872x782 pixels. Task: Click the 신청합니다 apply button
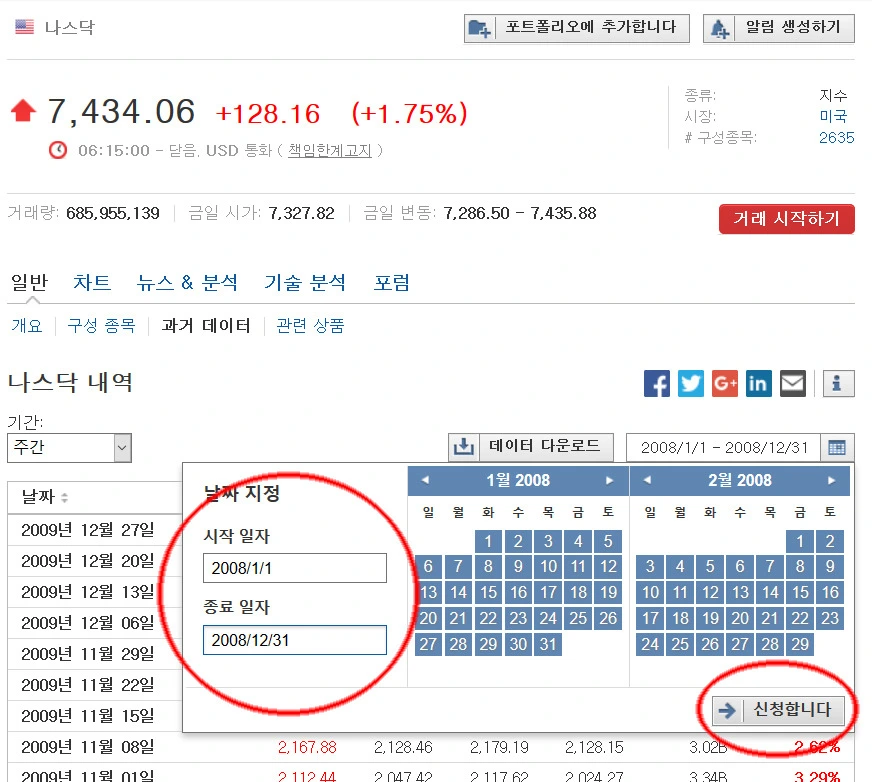pos(779,710)
